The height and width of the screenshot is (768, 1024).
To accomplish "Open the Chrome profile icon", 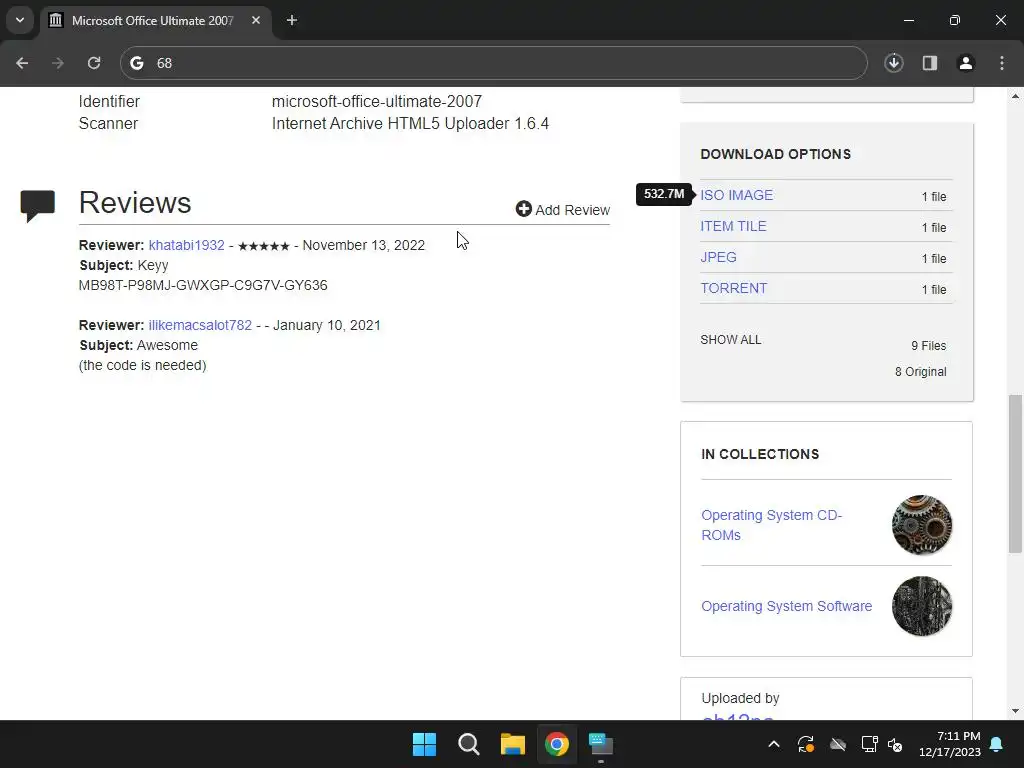I will pyautogui.click(x=966, y=63).
